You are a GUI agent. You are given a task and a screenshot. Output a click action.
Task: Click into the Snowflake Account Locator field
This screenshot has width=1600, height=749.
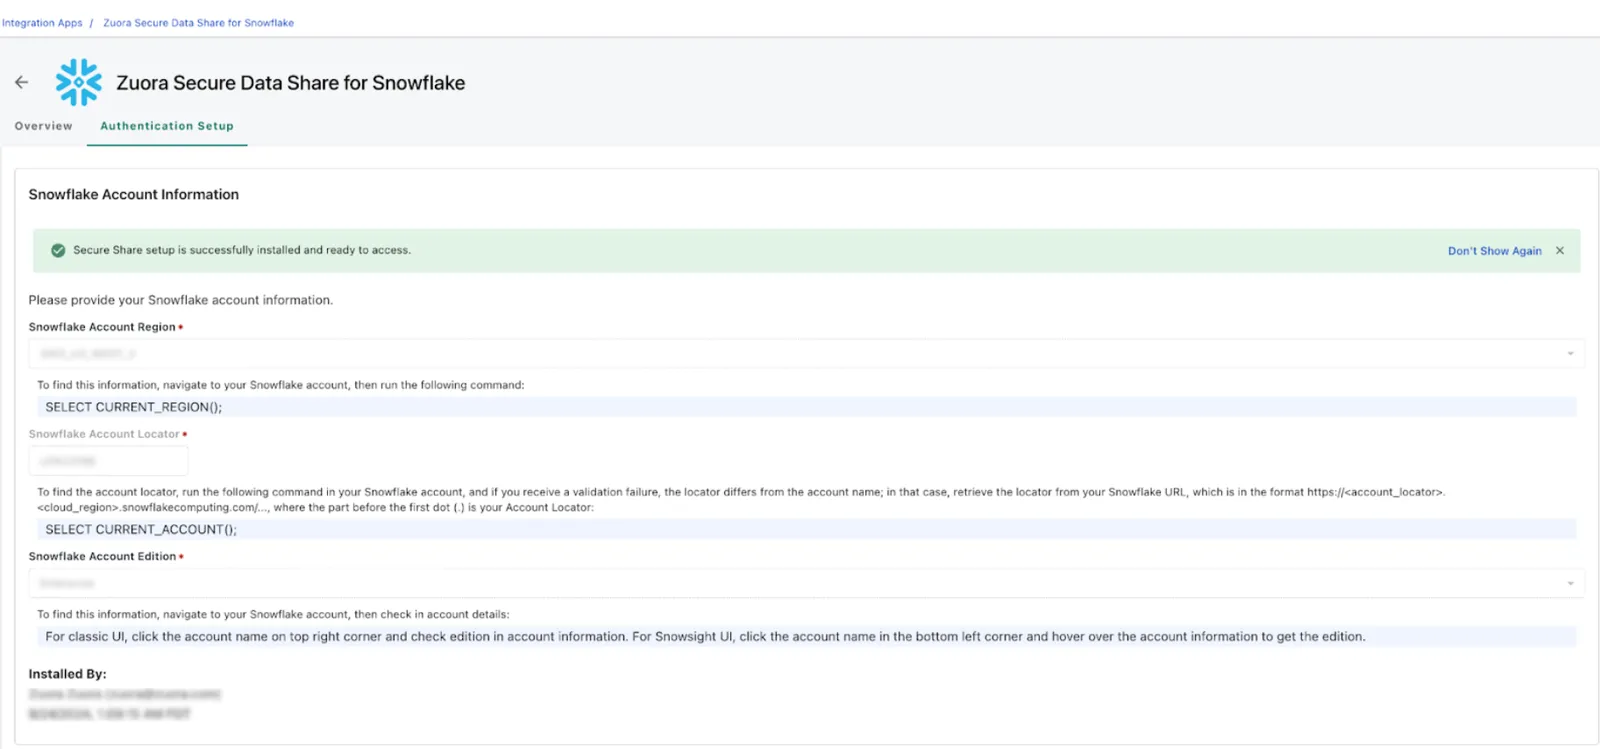(108, 461)
